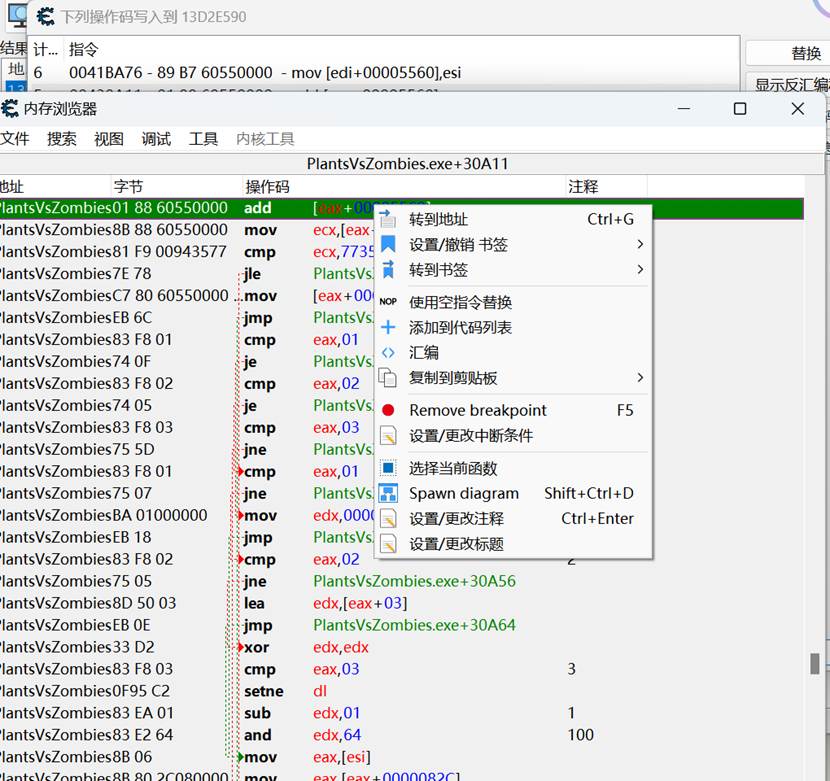Expand the 转到书签 submenu arrow
Screen dimensions: 830x781
coord(640,270)
